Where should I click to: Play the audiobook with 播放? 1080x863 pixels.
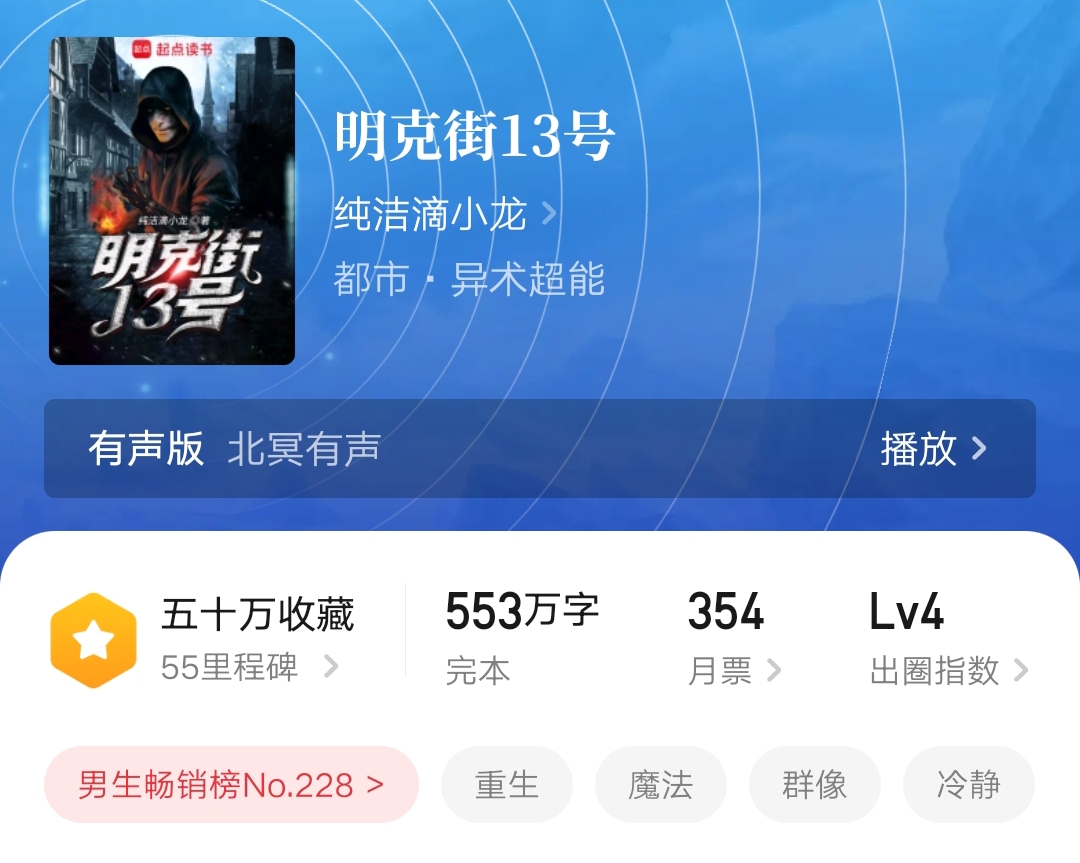click(919, 448)
